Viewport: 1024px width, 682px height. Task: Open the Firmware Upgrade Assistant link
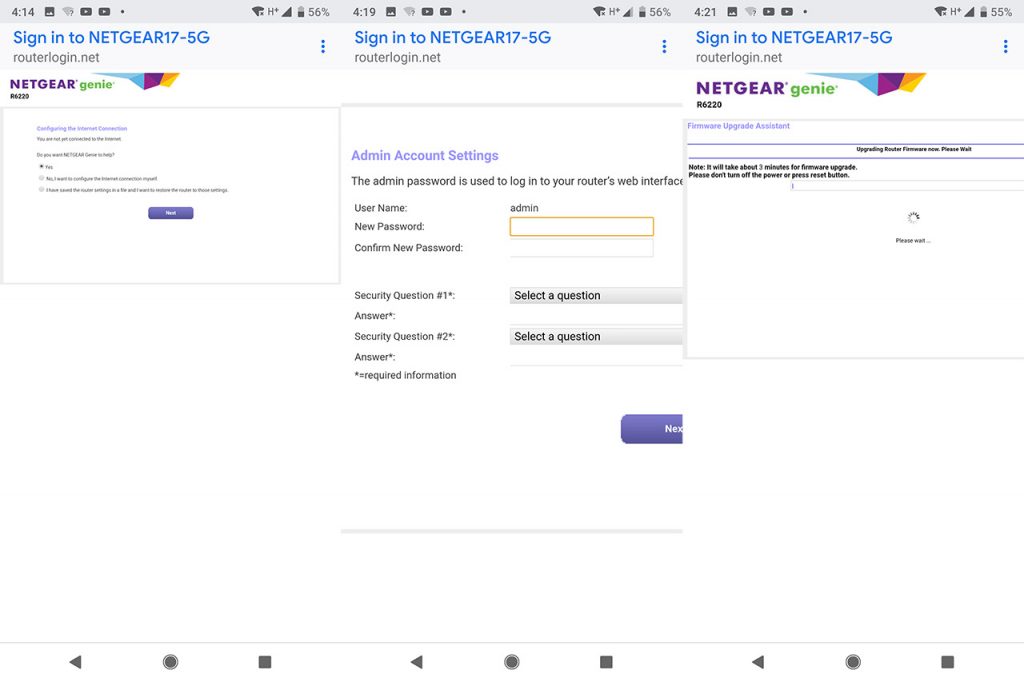coord(737,125)
